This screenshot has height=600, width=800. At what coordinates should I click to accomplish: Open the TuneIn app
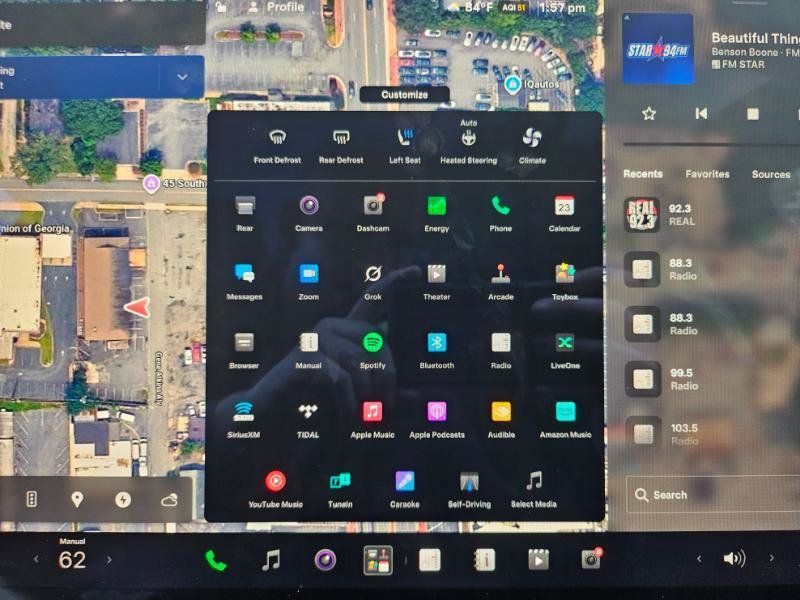click(x=340, y=481)
